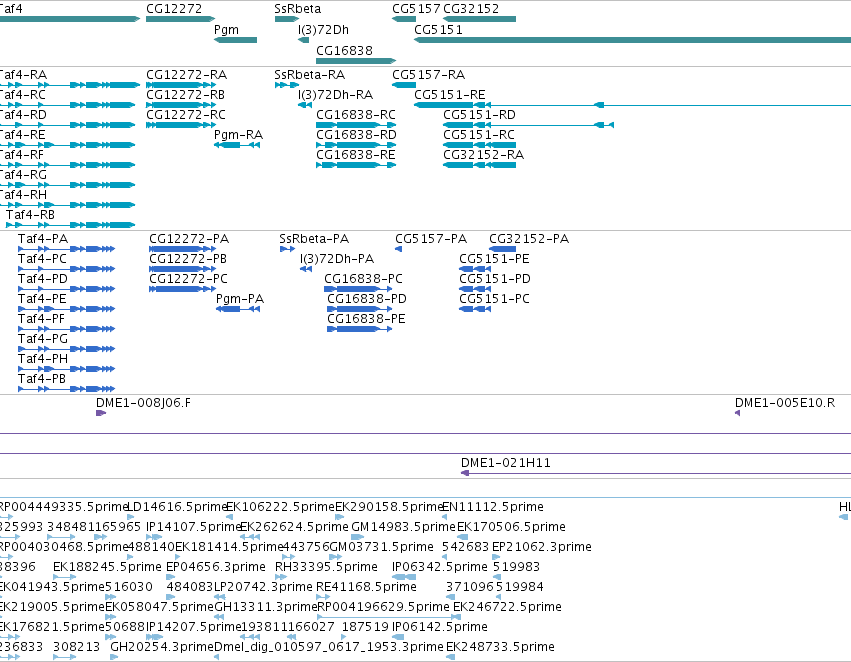Select transcript Taf4-RG
851x662 pixels.
click(x=67, y=185)
